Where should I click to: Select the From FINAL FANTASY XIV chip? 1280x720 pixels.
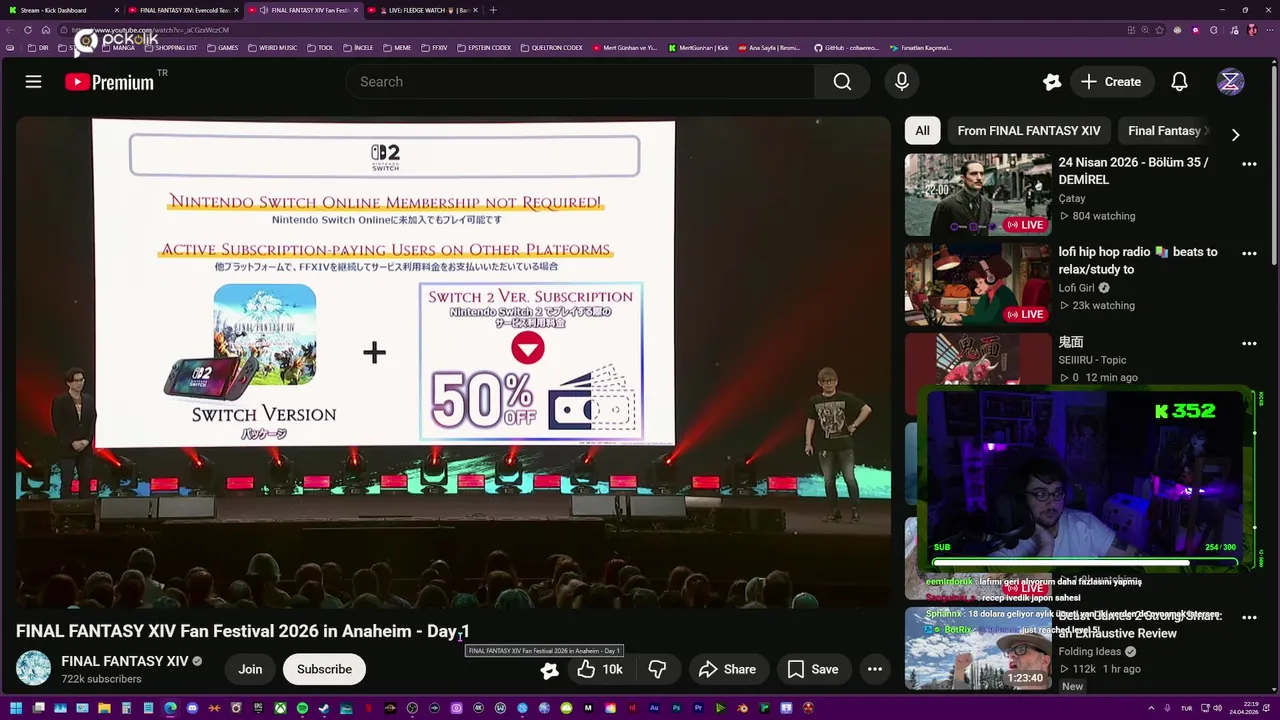point(1029,131)
